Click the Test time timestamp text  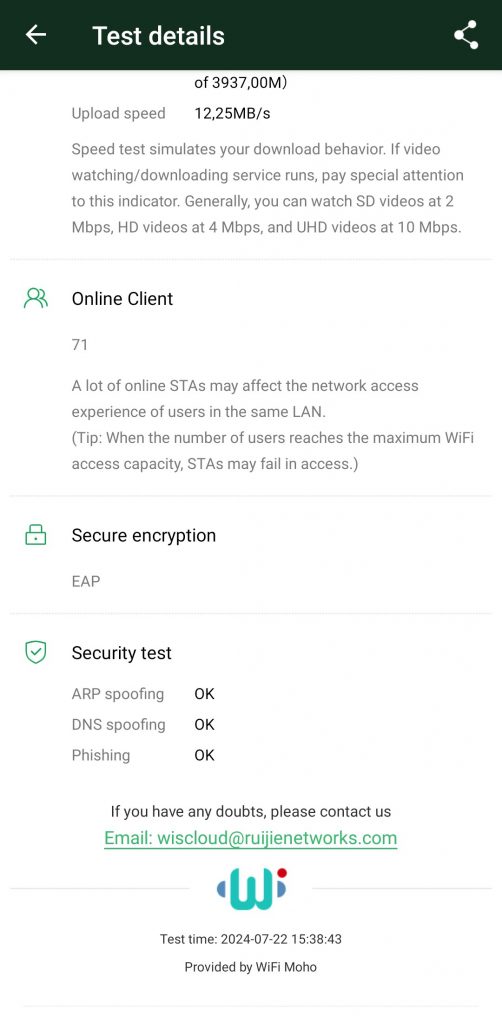point(251,939)
